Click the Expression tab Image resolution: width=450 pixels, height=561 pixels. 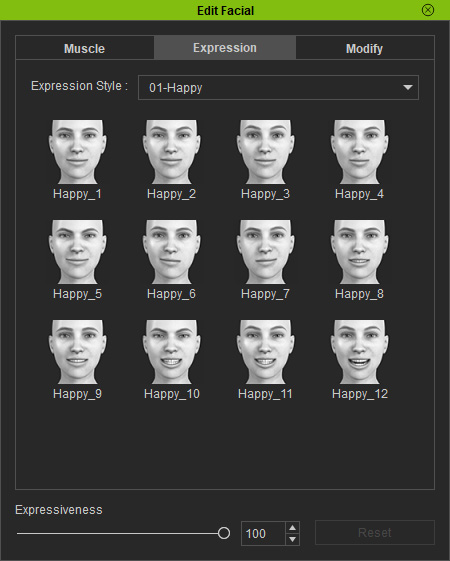point(225,48)
